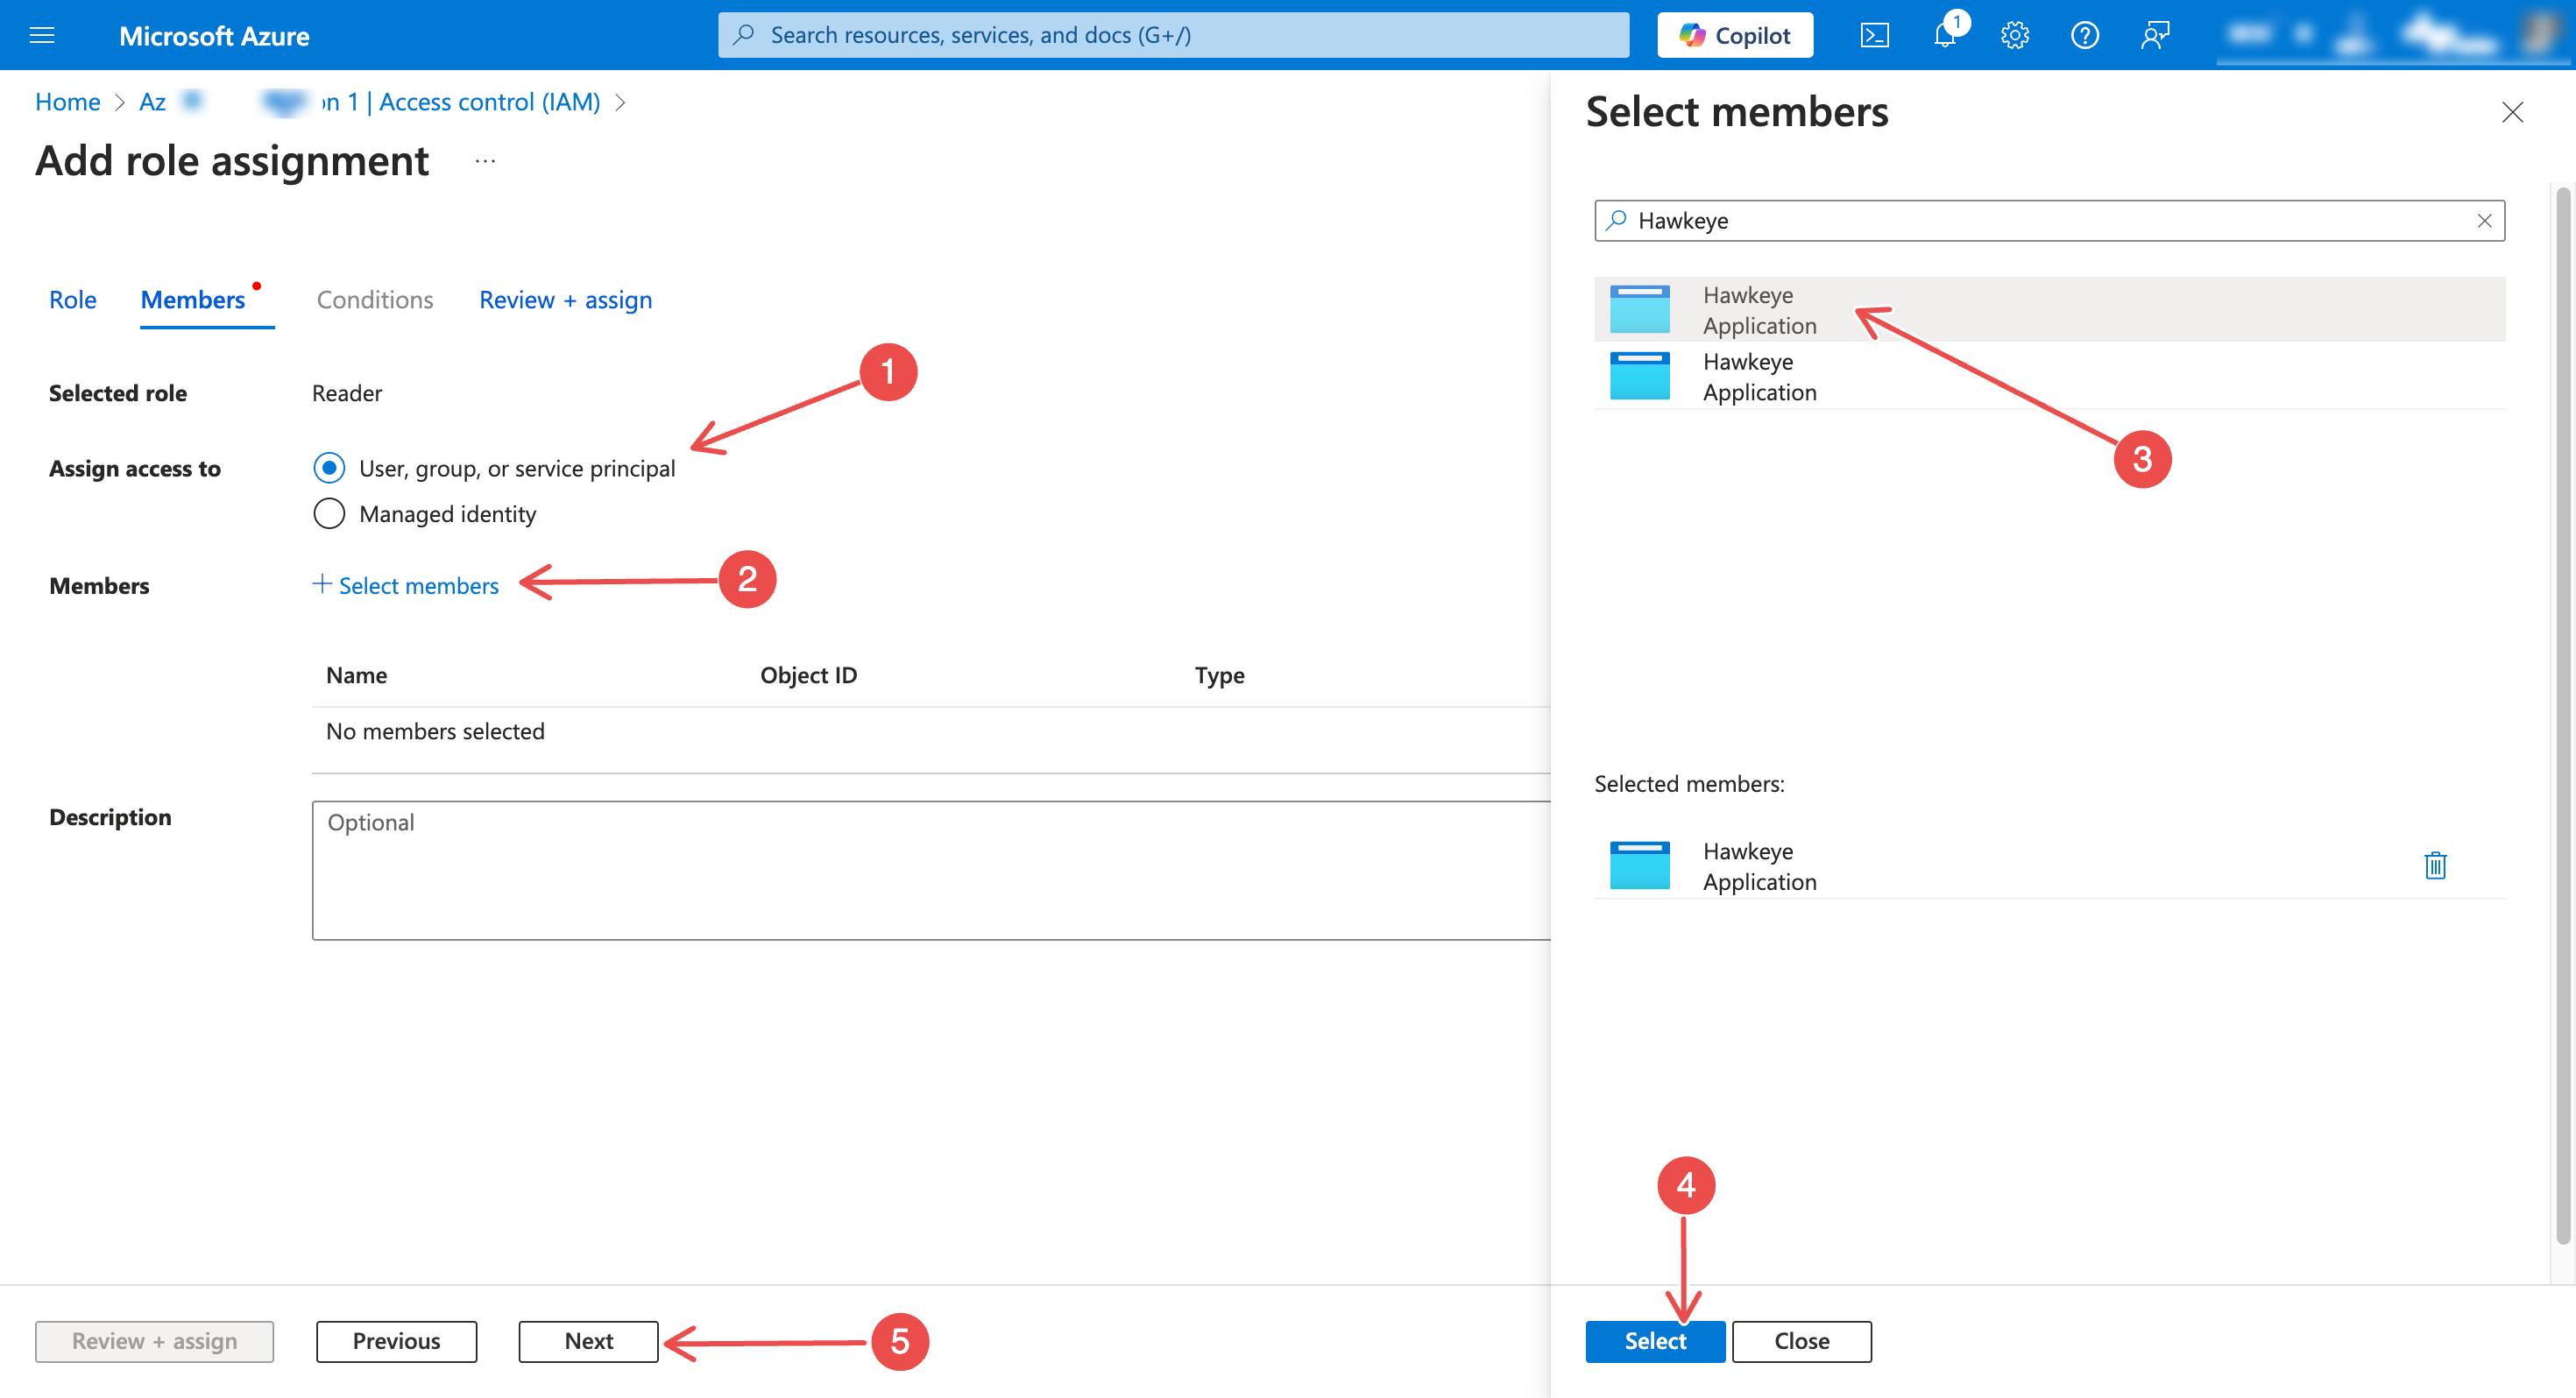Image resolution: width=2576 pixels, height=1398 pixels.
Task: Click into the Description optional text box
Action: tap(930, 870)
